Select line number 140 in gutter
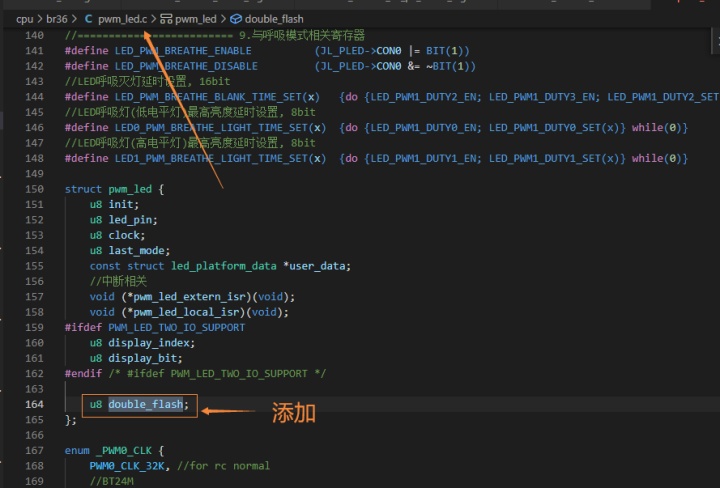The width and height of the screenshot is (720, 488). coord(34,35)
